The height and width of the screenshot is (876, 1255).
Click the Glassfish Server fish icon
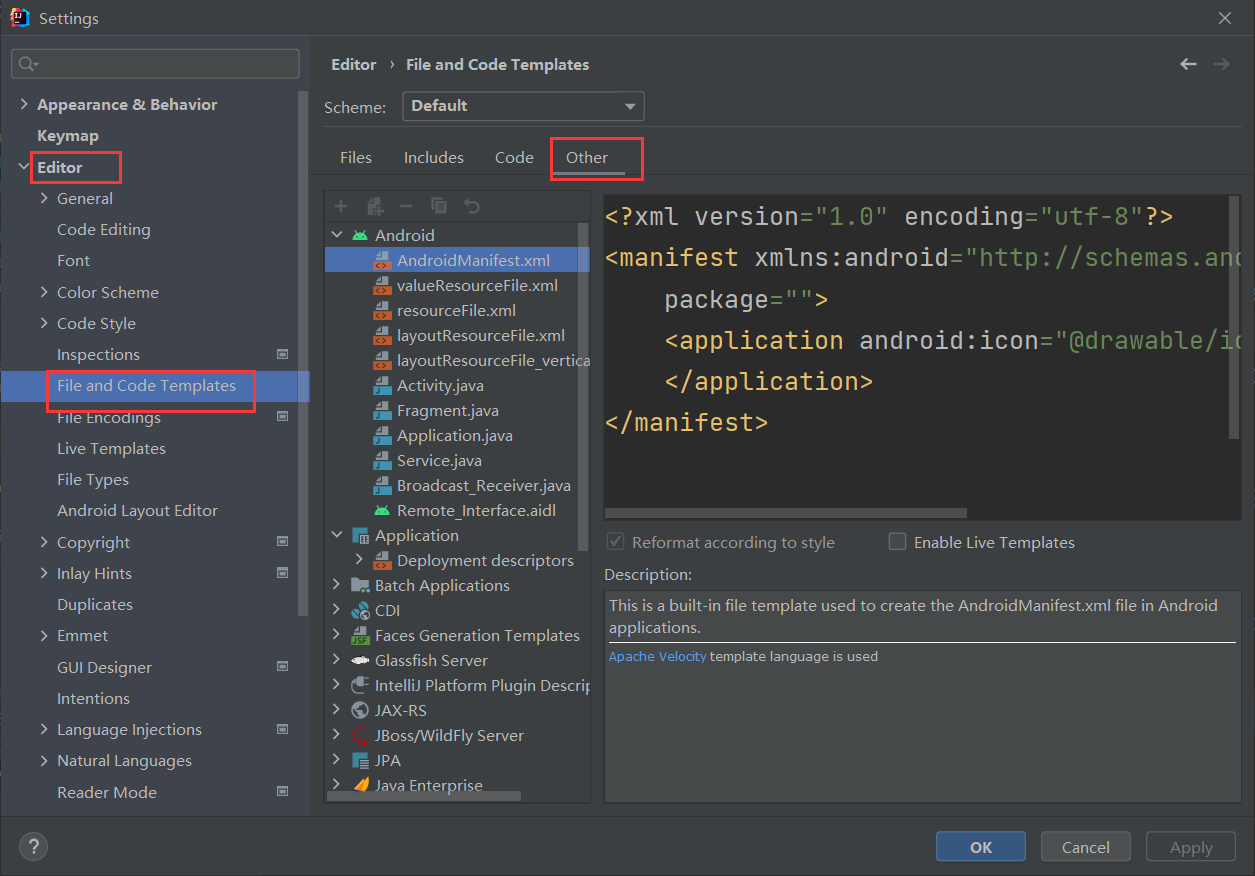360,661
